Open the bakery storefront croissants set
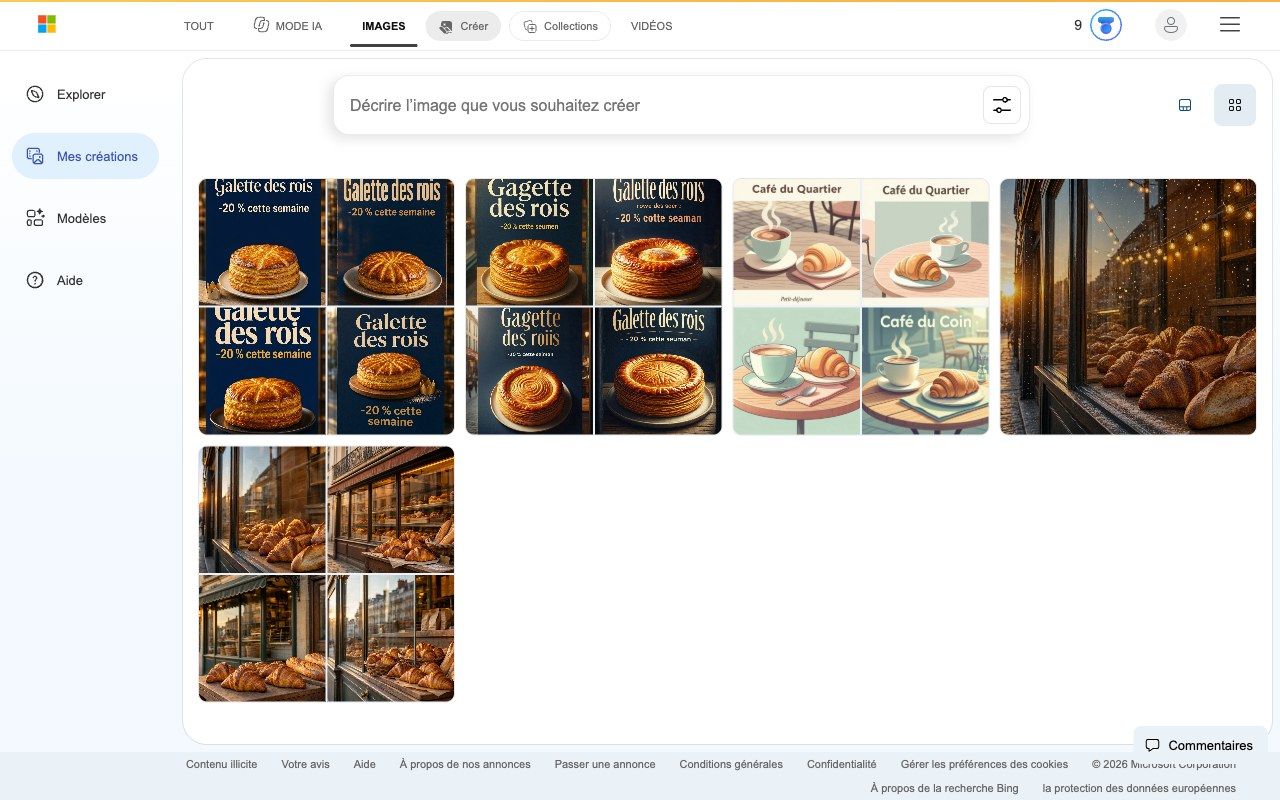 click(326, 574)
